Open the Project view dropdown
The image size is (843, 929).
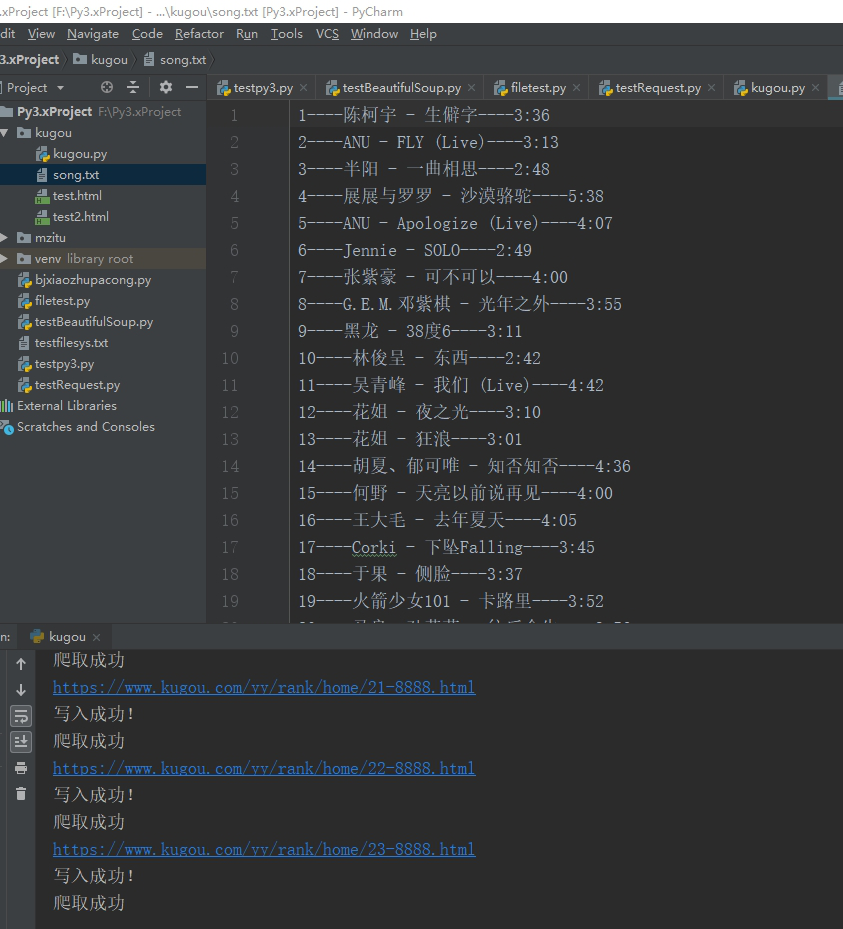click(60, 88)
